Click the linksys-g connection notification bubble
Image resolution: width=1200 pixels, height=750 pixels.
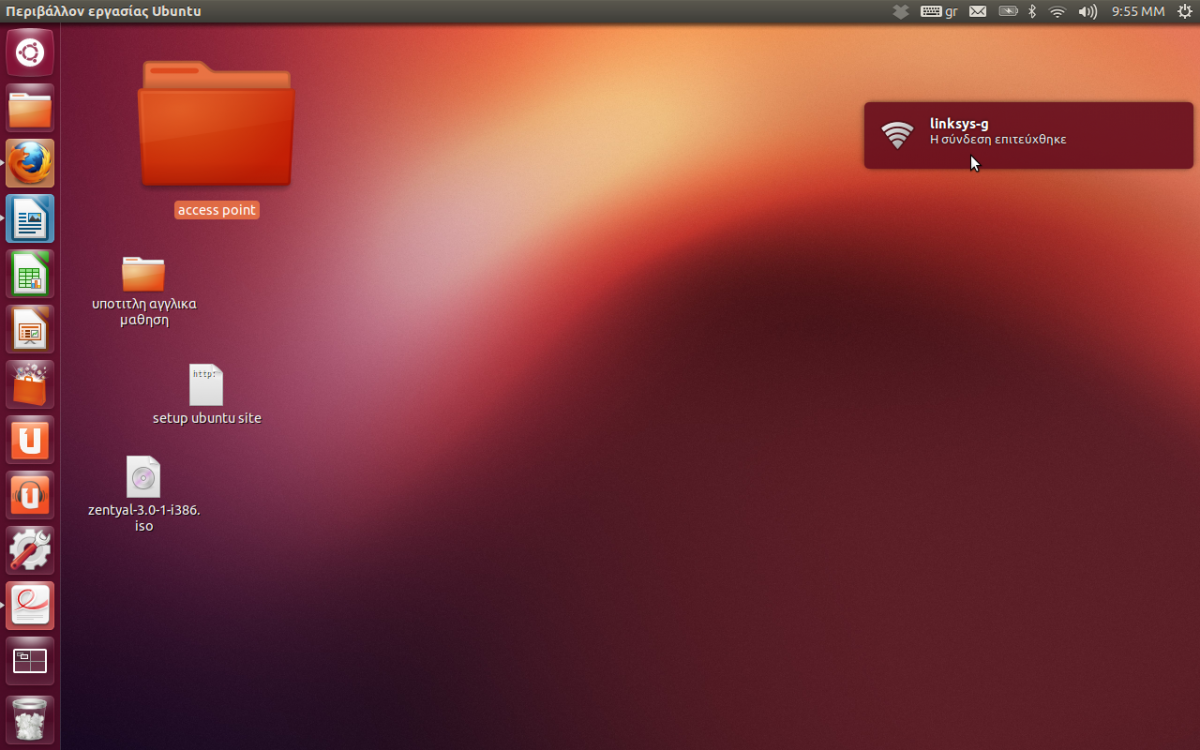tap(1029, 135)
